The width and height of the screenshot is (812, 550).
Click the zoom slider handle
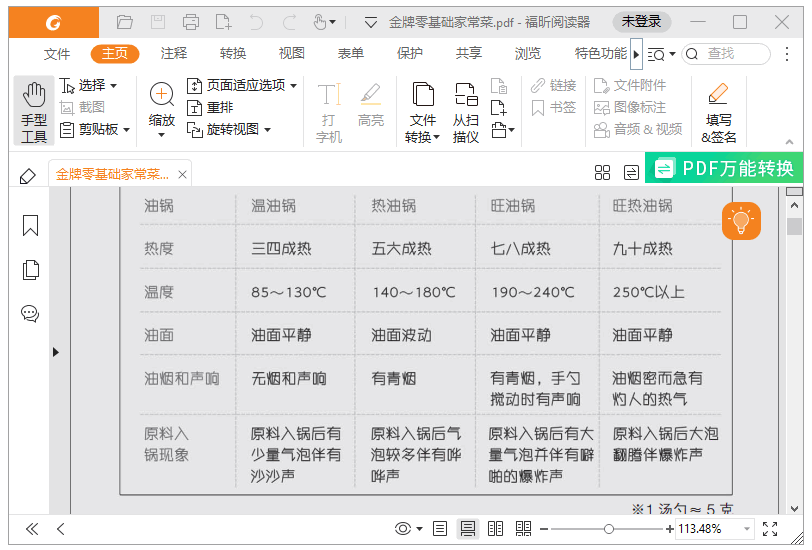pyautogui.click(x=609, y=529)
